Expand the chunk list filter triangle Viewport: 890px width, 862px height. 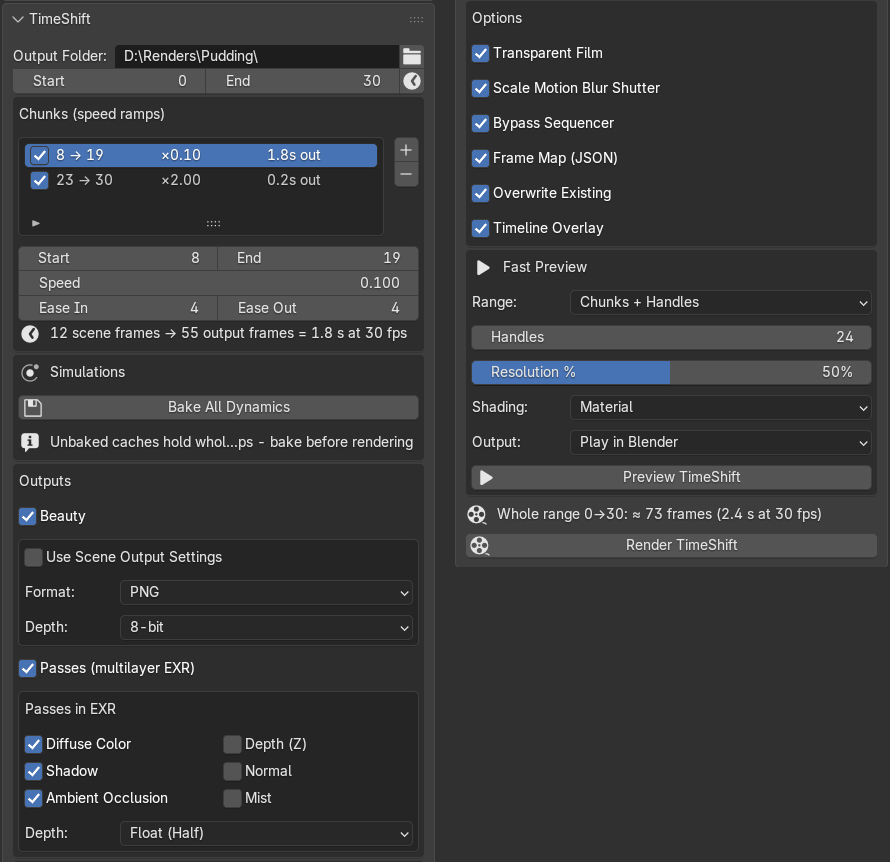pyautogui.click(x=36, y=224)
